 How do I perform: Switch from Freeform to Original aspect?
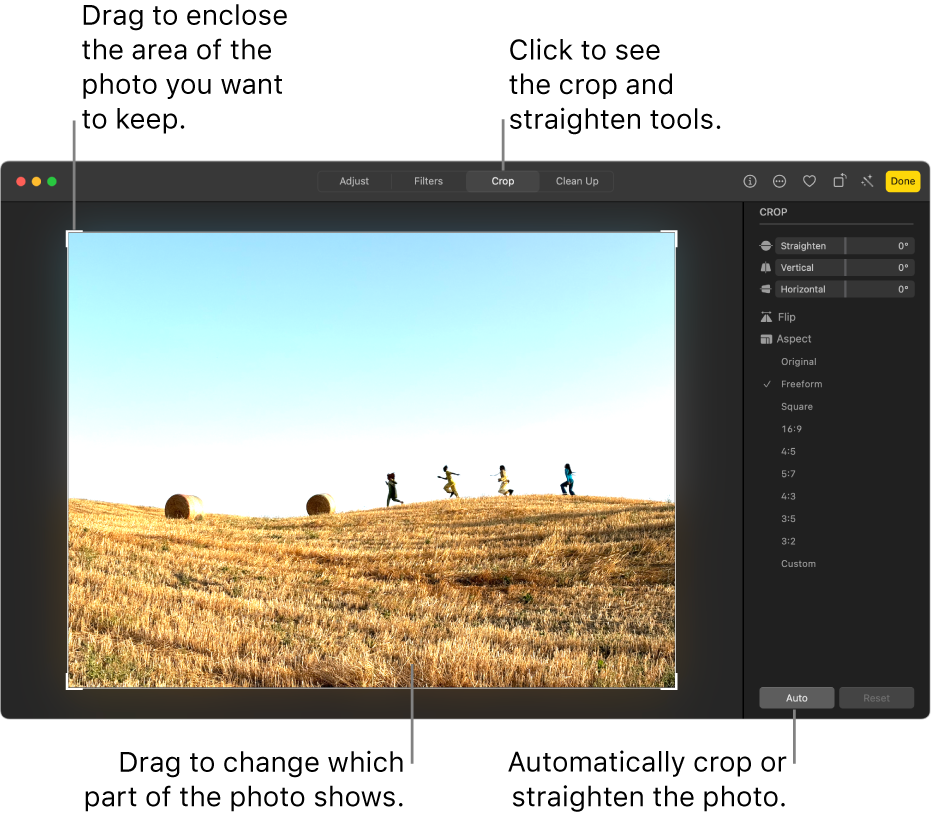[x=798, y=361]
